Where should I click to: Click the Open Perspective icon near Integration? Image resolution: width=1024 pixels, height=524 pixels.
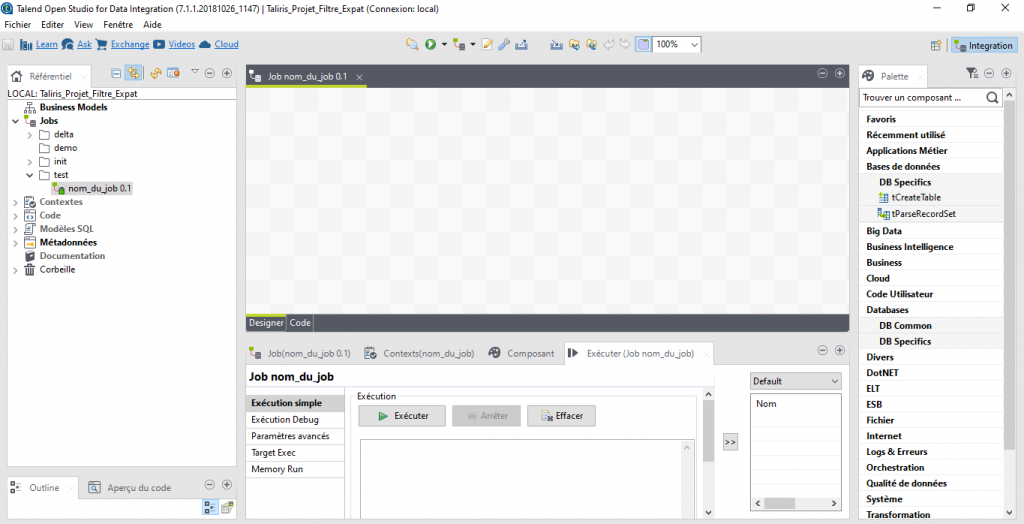pyautogui.click(x=936, y=45)
